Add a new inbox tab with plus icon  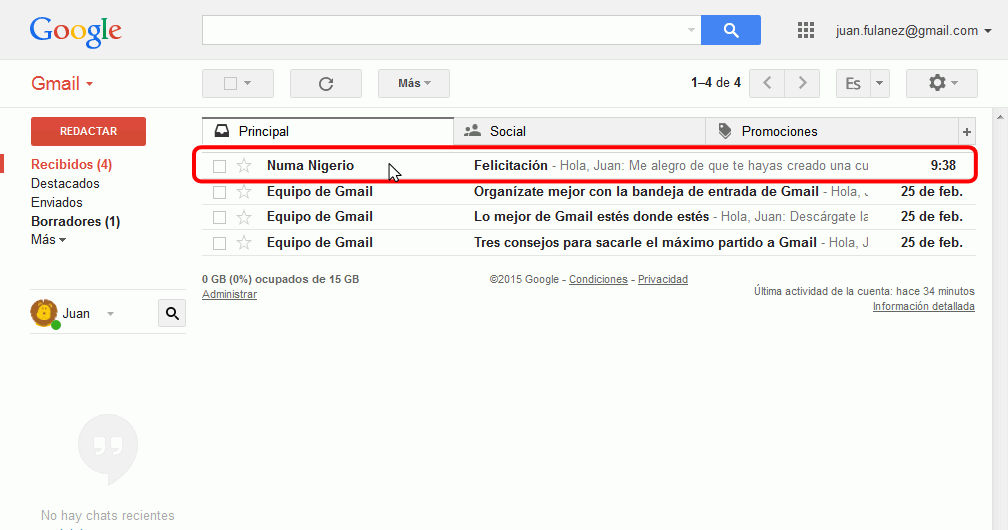pyautogui.click(x=967, y=132)
